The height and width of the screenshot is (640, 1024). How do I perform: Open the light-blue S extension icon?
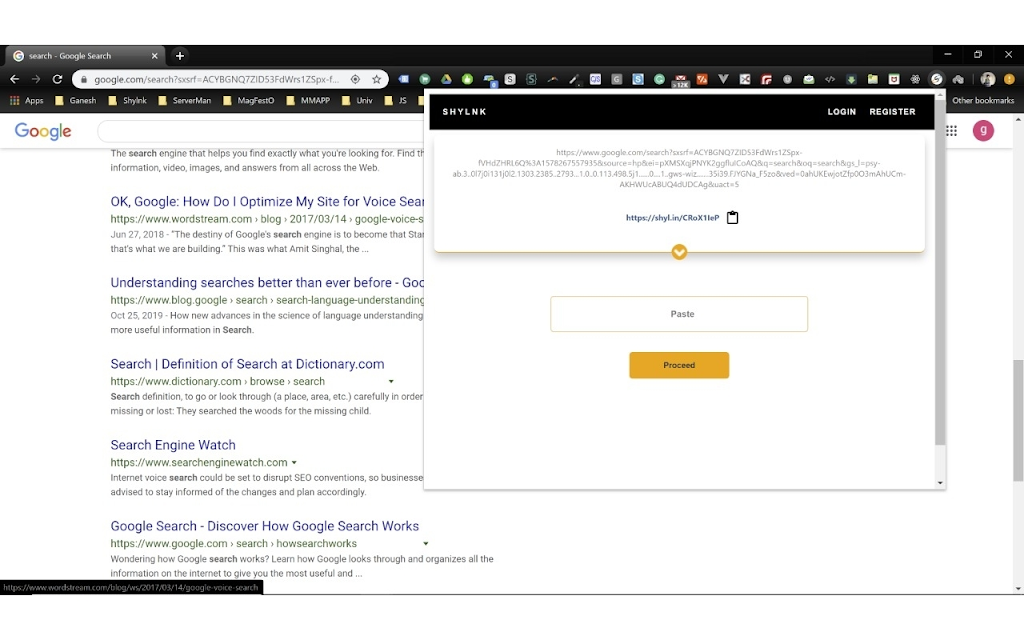(638, 79)
